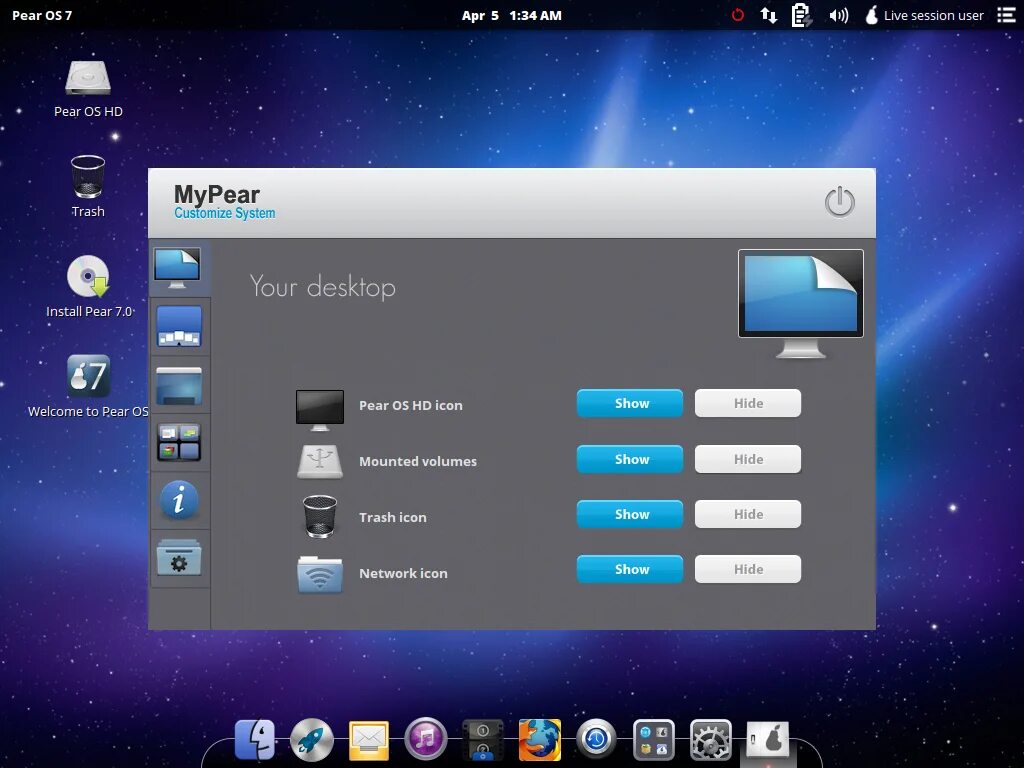Open the clock backup dock icon
Screen dimensions: 1024x768
596,739
